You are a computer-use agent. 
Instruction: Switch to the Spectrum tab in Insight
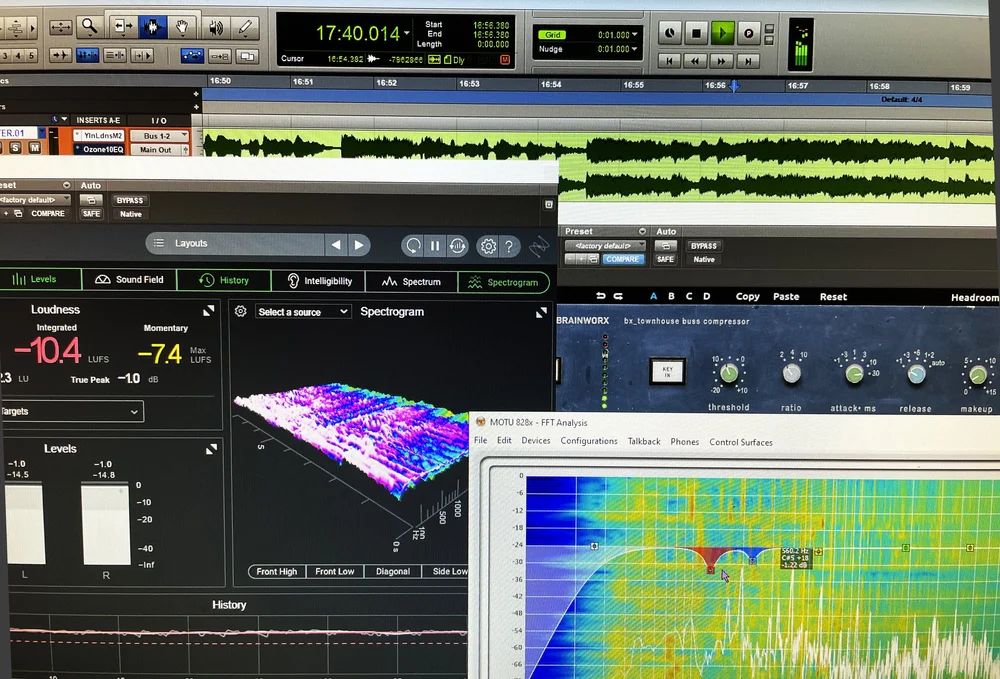pos(412,281)
